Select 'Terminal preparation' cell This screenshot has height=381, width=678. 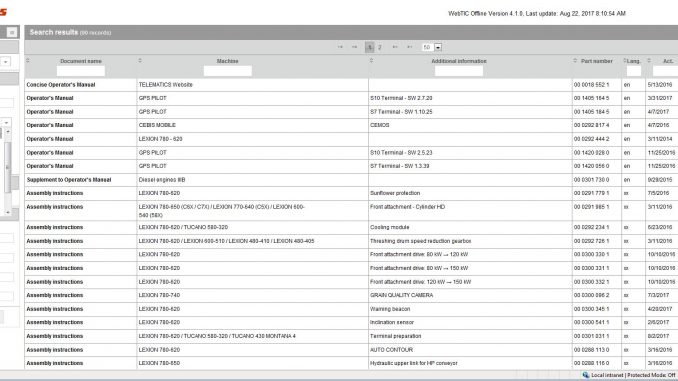[395, 336]
